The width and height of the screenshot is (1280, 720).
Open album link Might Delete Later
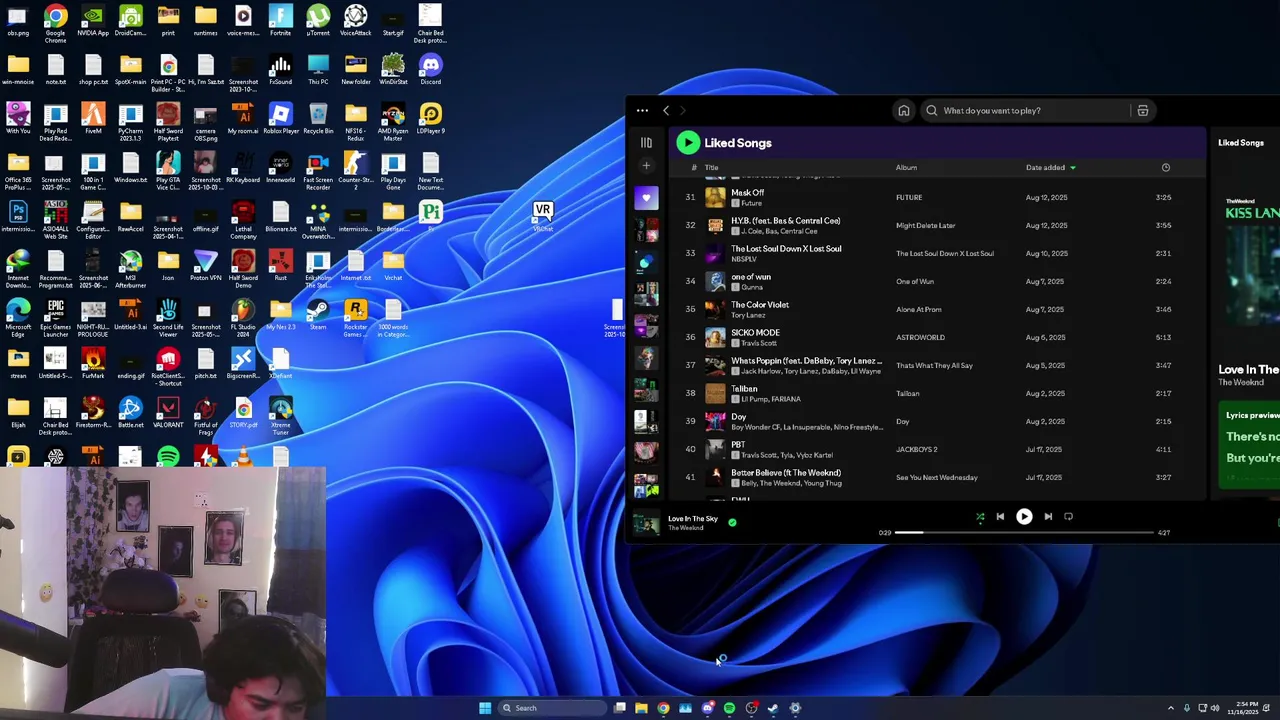tap(925, 226)
